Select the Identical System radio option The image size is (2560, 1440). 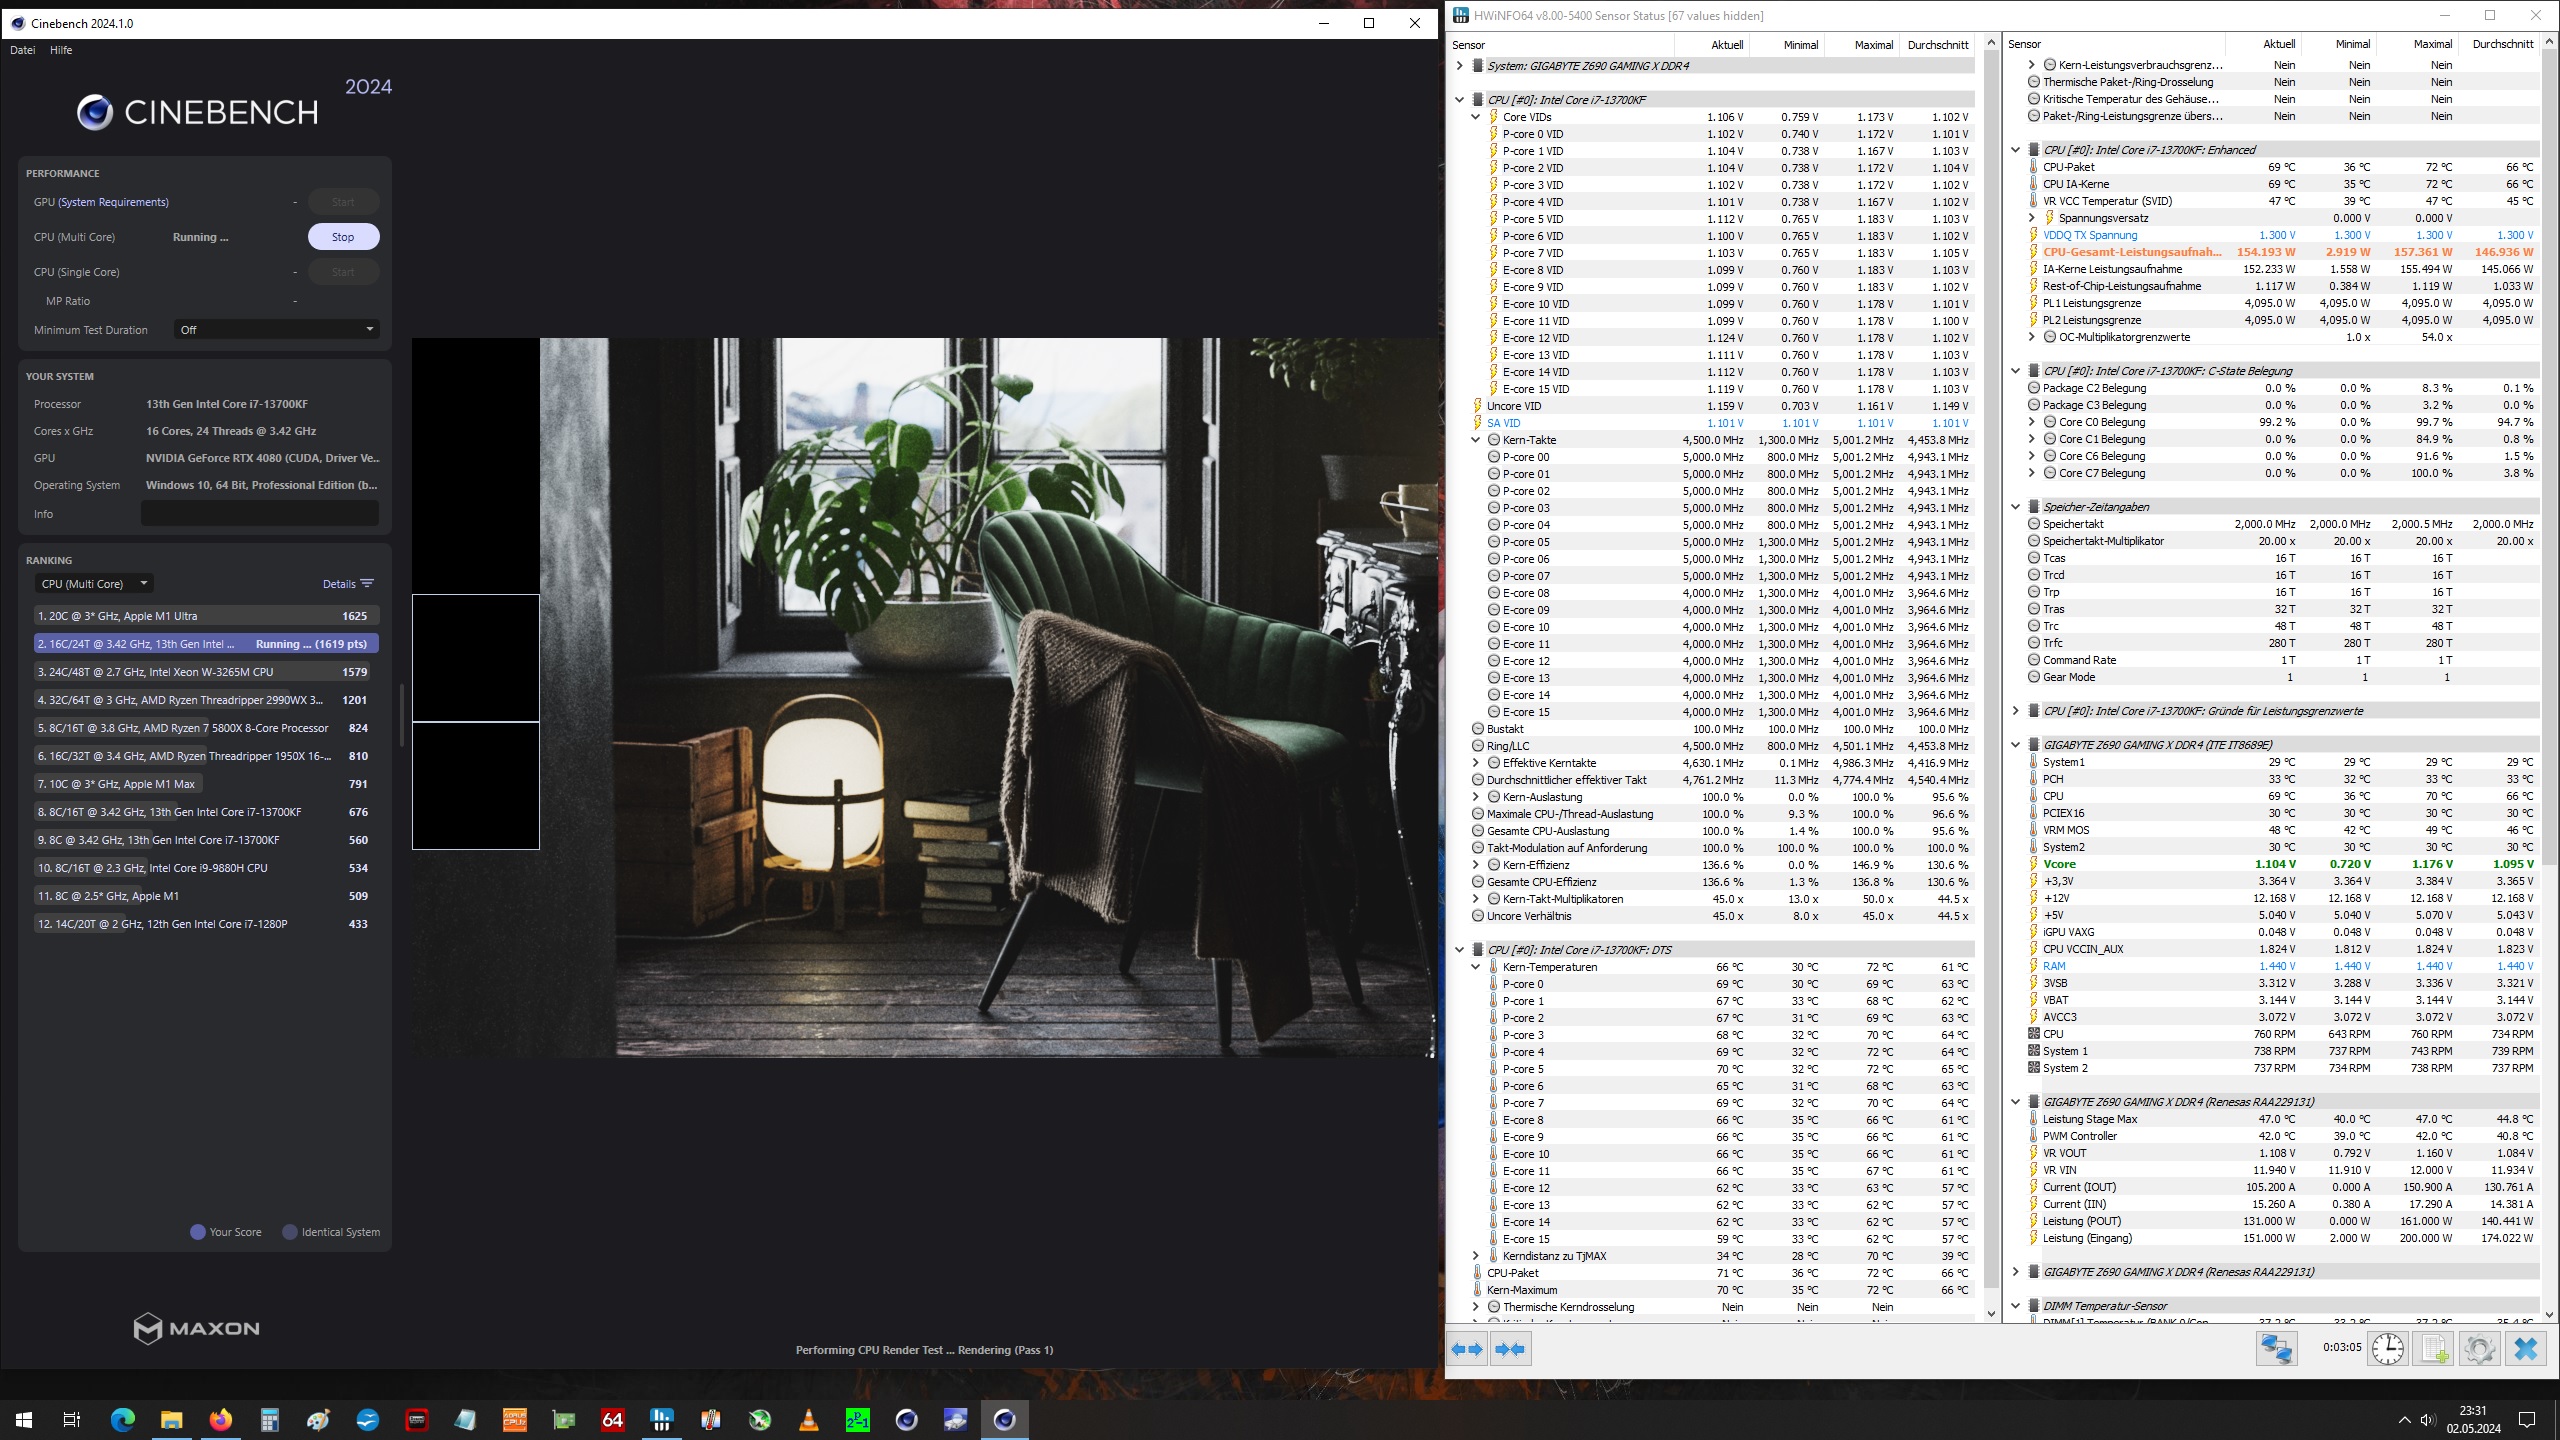291,1232
